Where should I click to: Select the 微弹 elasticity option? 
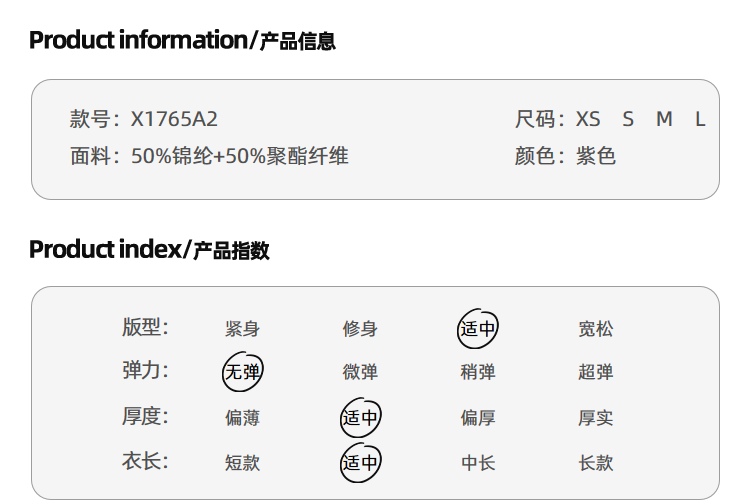[x=360, y=373]
